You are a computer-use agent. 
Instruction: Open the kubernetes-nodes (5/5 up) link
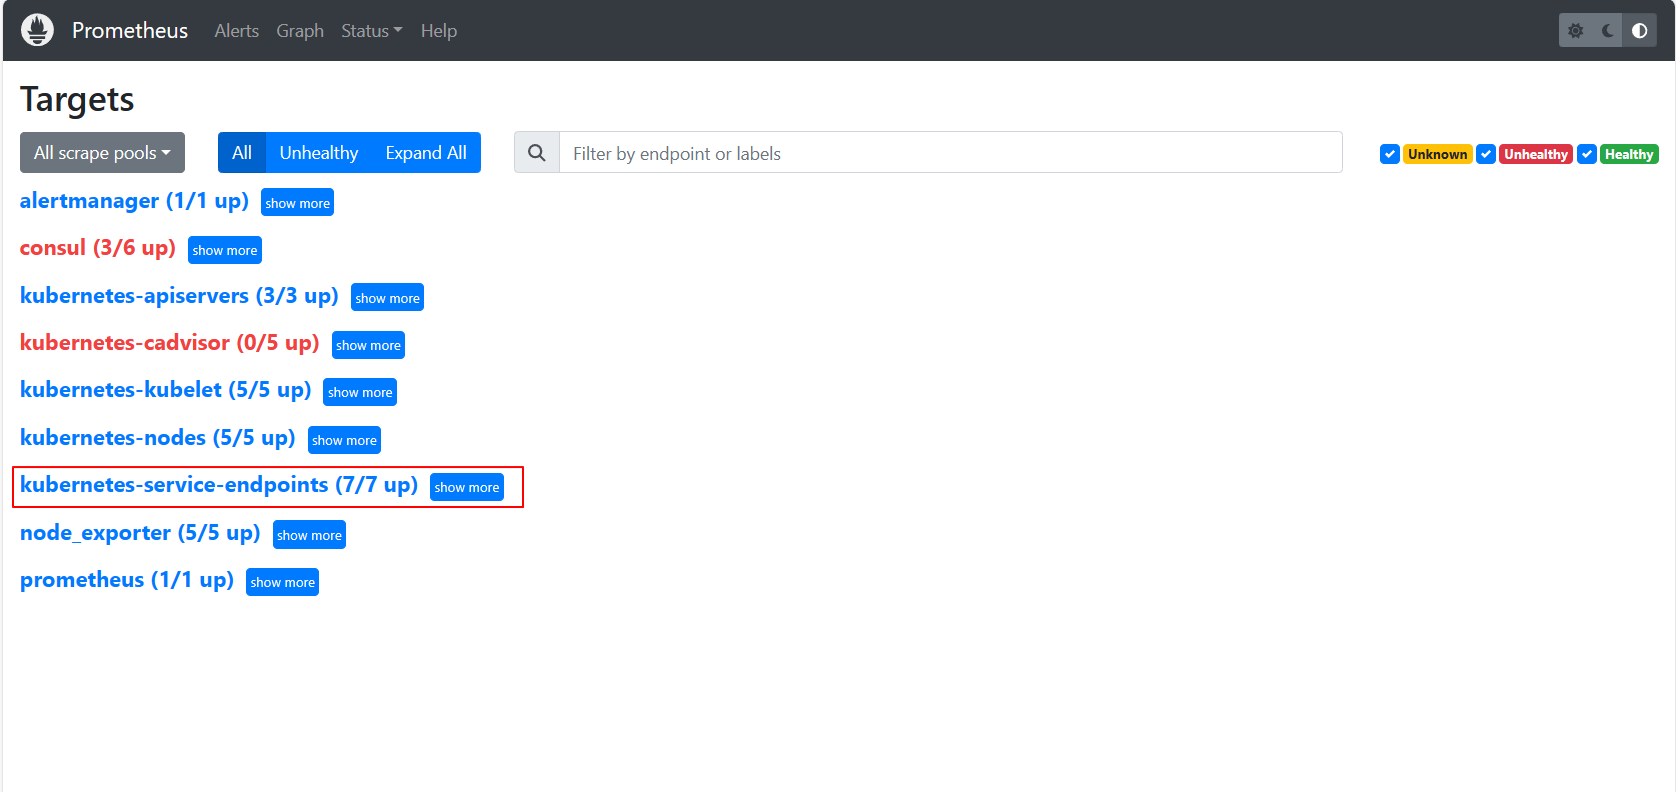tap(158, 438)
